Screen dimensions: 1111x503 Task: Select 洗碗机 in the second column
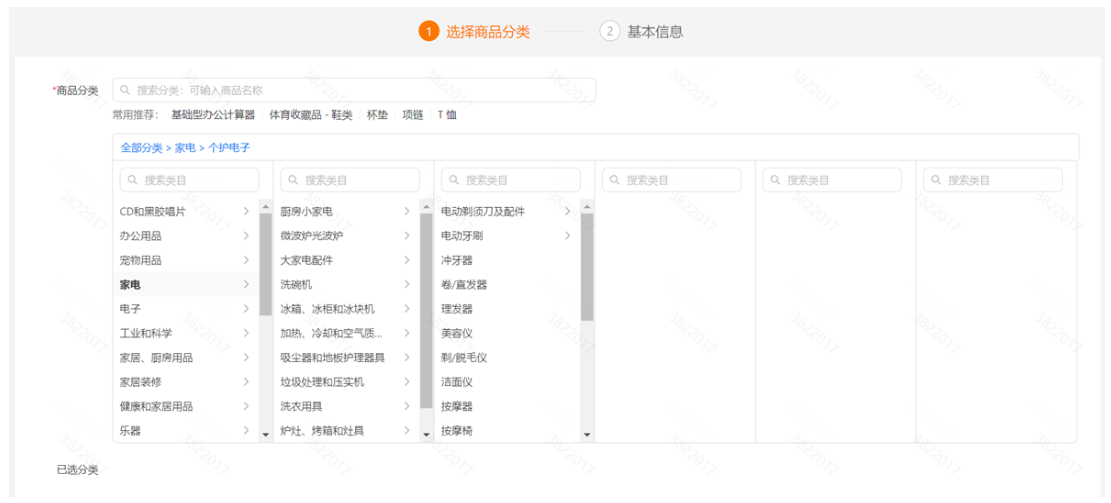click(296, 285)
